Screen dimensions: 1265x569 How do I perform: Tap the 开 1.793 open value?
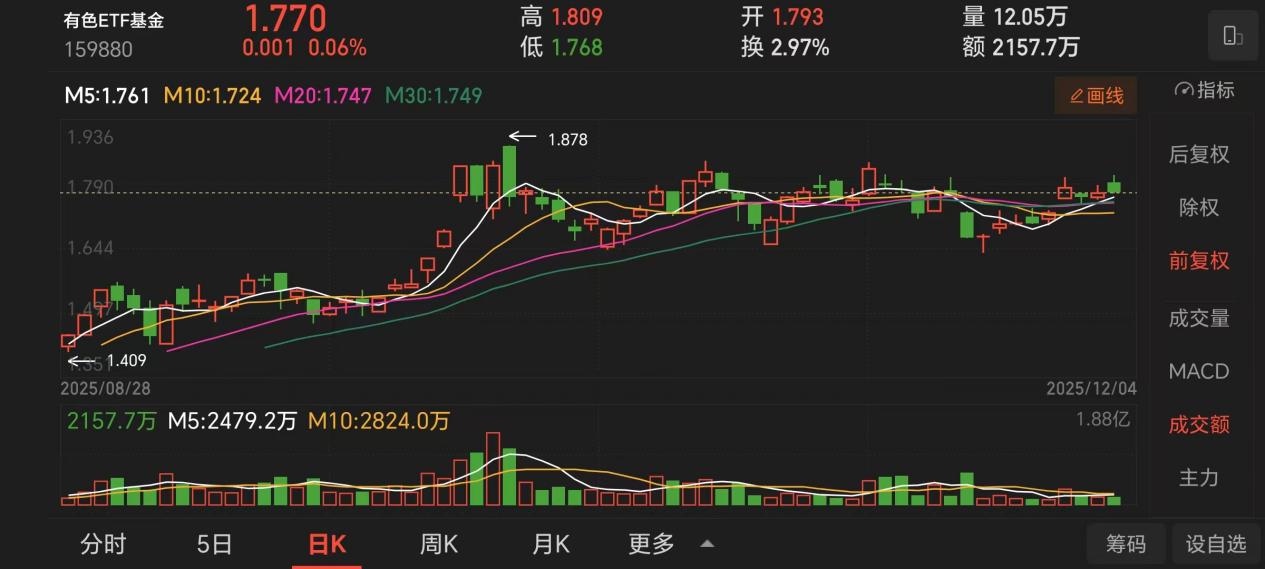(782, 16)
